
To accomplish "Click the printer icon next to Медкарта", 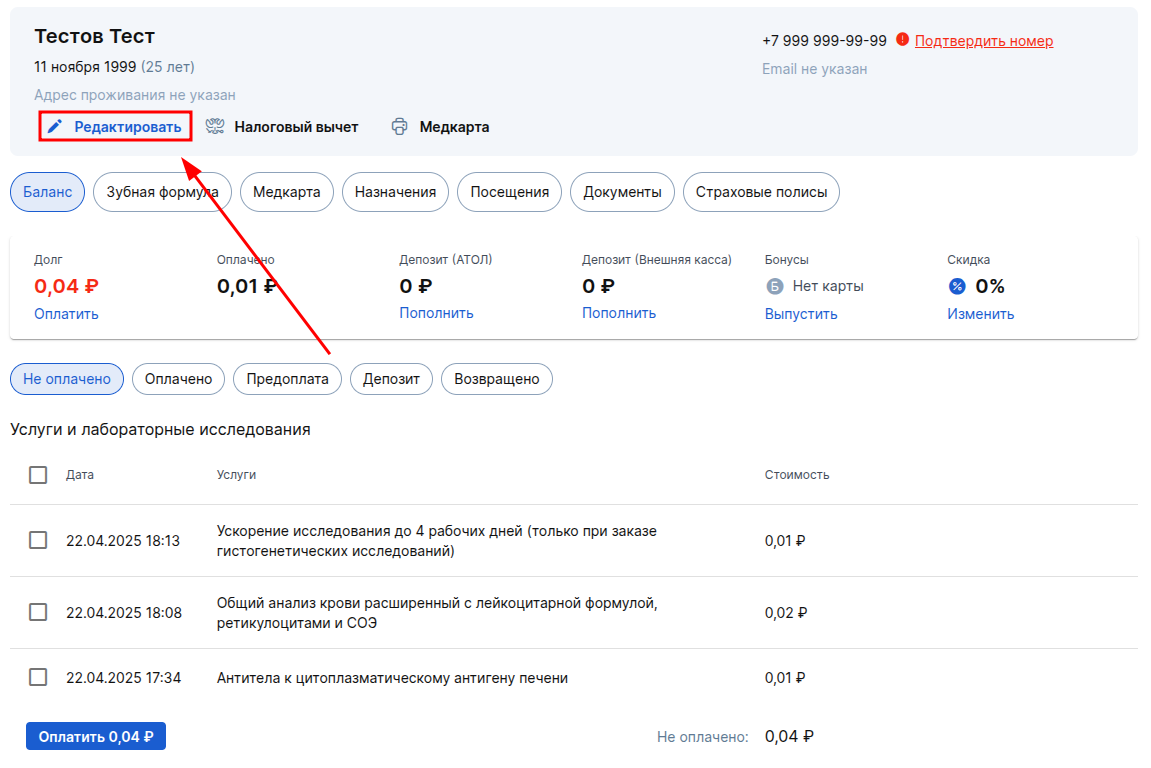I will tap(399, 127).
